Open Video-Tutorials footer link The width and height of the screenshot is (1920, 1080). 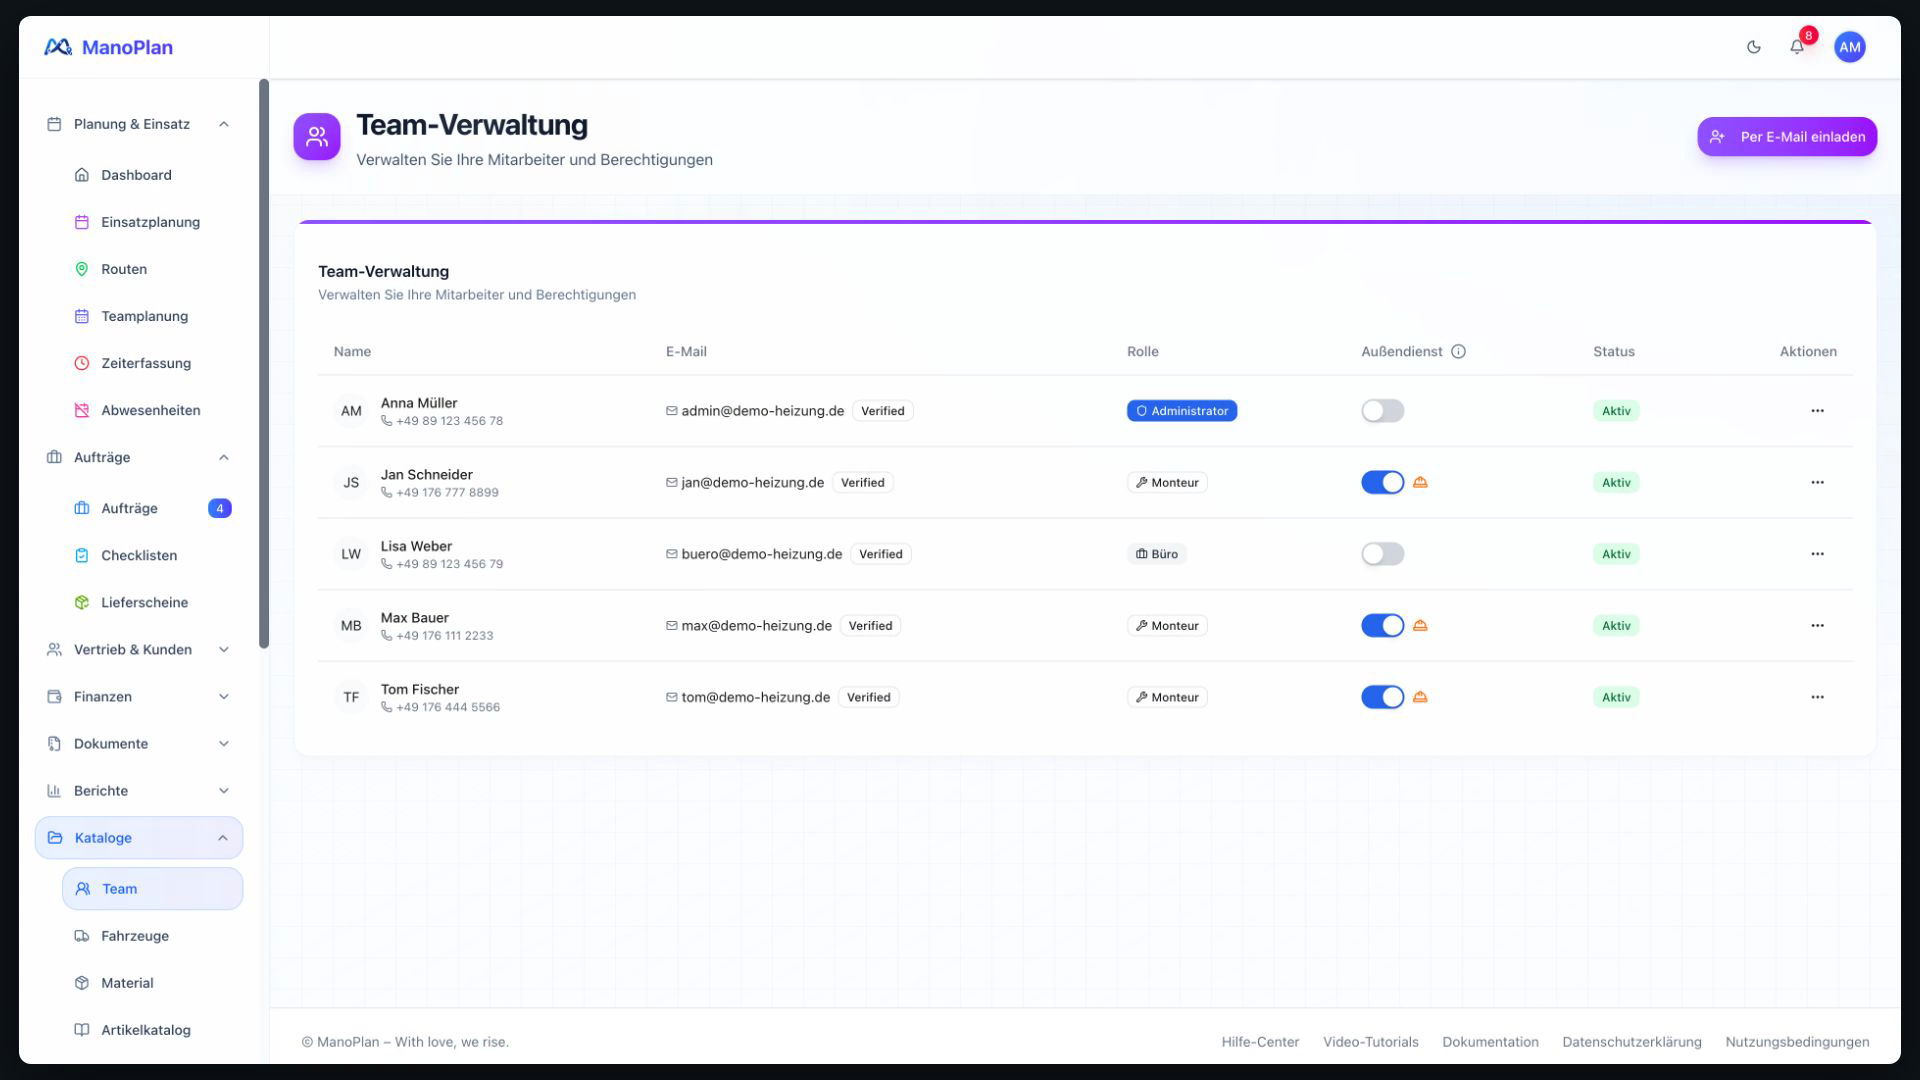tap(1370, 1042)
